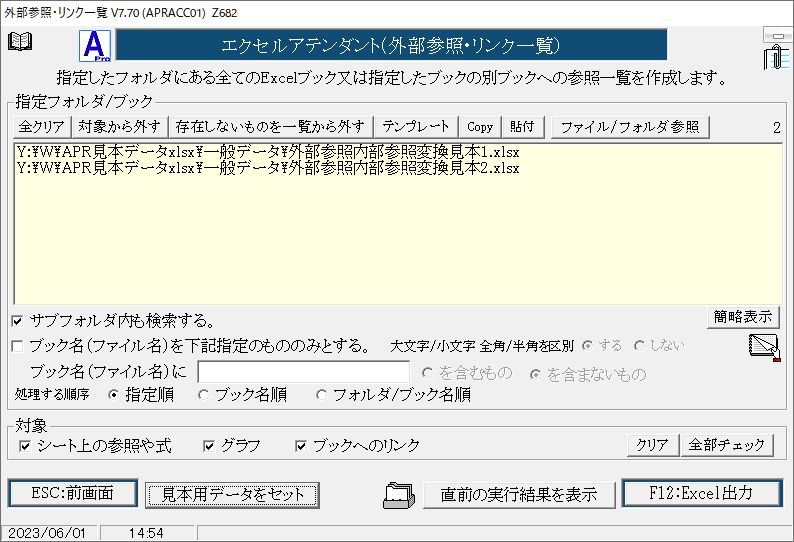Click the 貼付 paste button
The height and width of the screenshot is (542, 794).
tap(522, 127)
